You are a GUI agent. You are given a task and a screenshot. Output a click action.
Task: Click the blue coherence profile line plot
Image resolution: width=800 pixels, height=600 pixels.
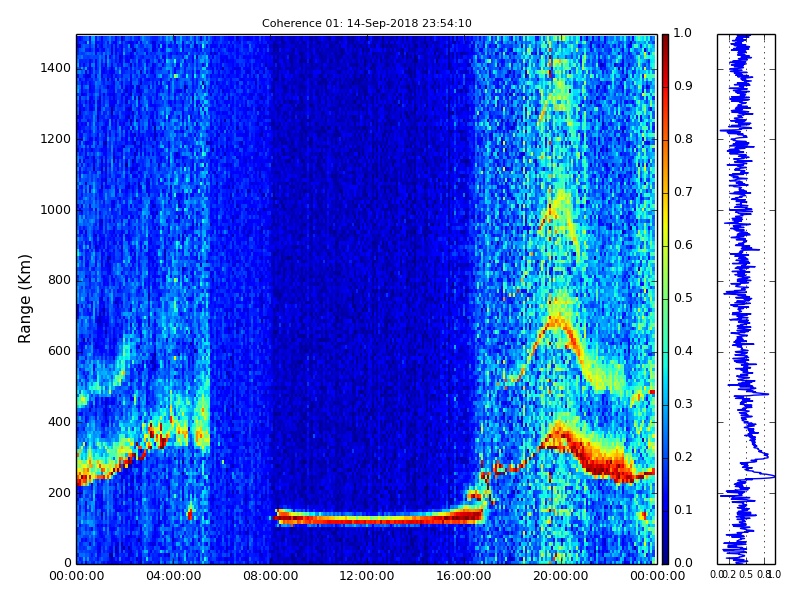click(x=746, y=299)
